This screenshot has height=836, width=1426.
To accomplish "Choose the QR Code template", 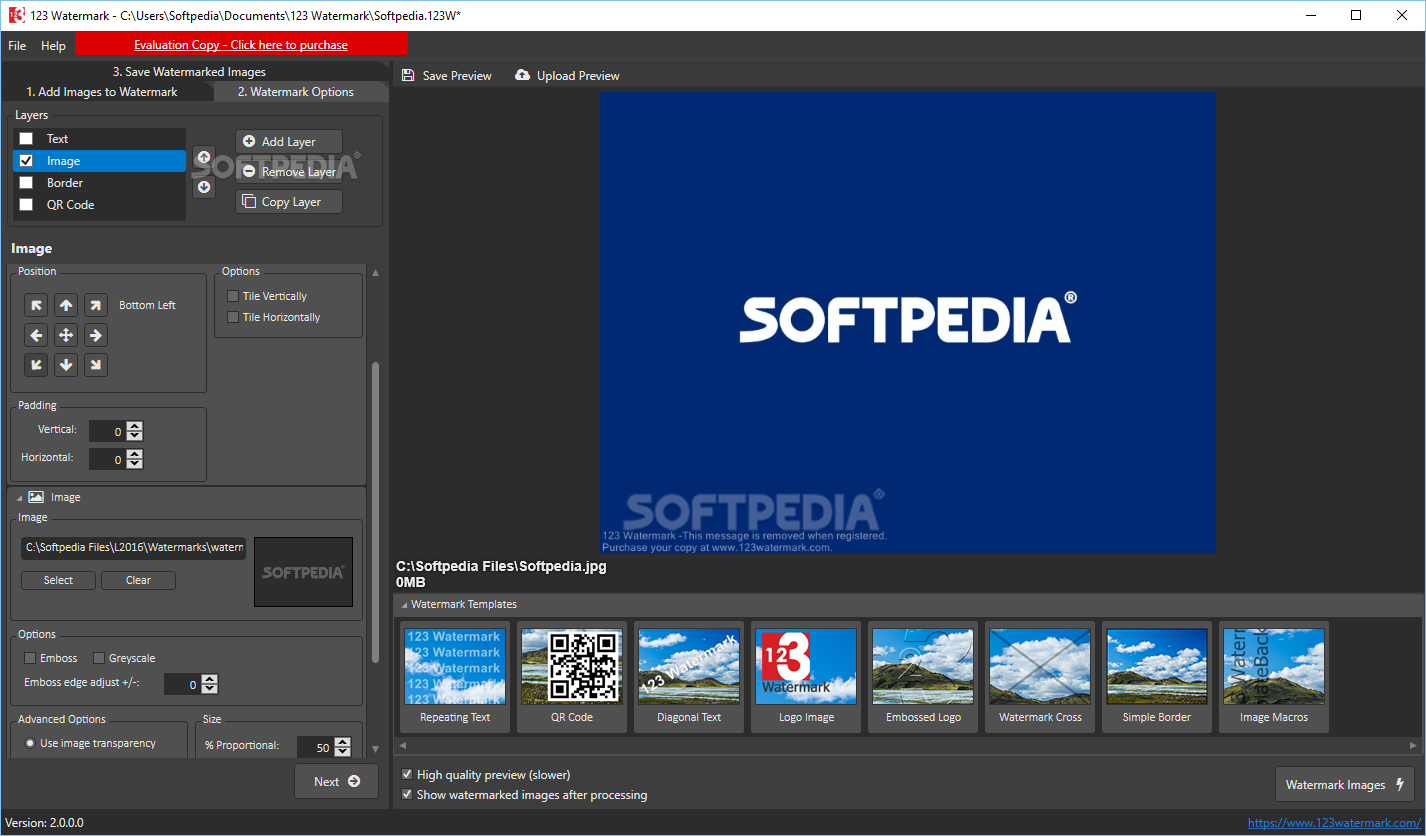I will click(x=572, y=677).
